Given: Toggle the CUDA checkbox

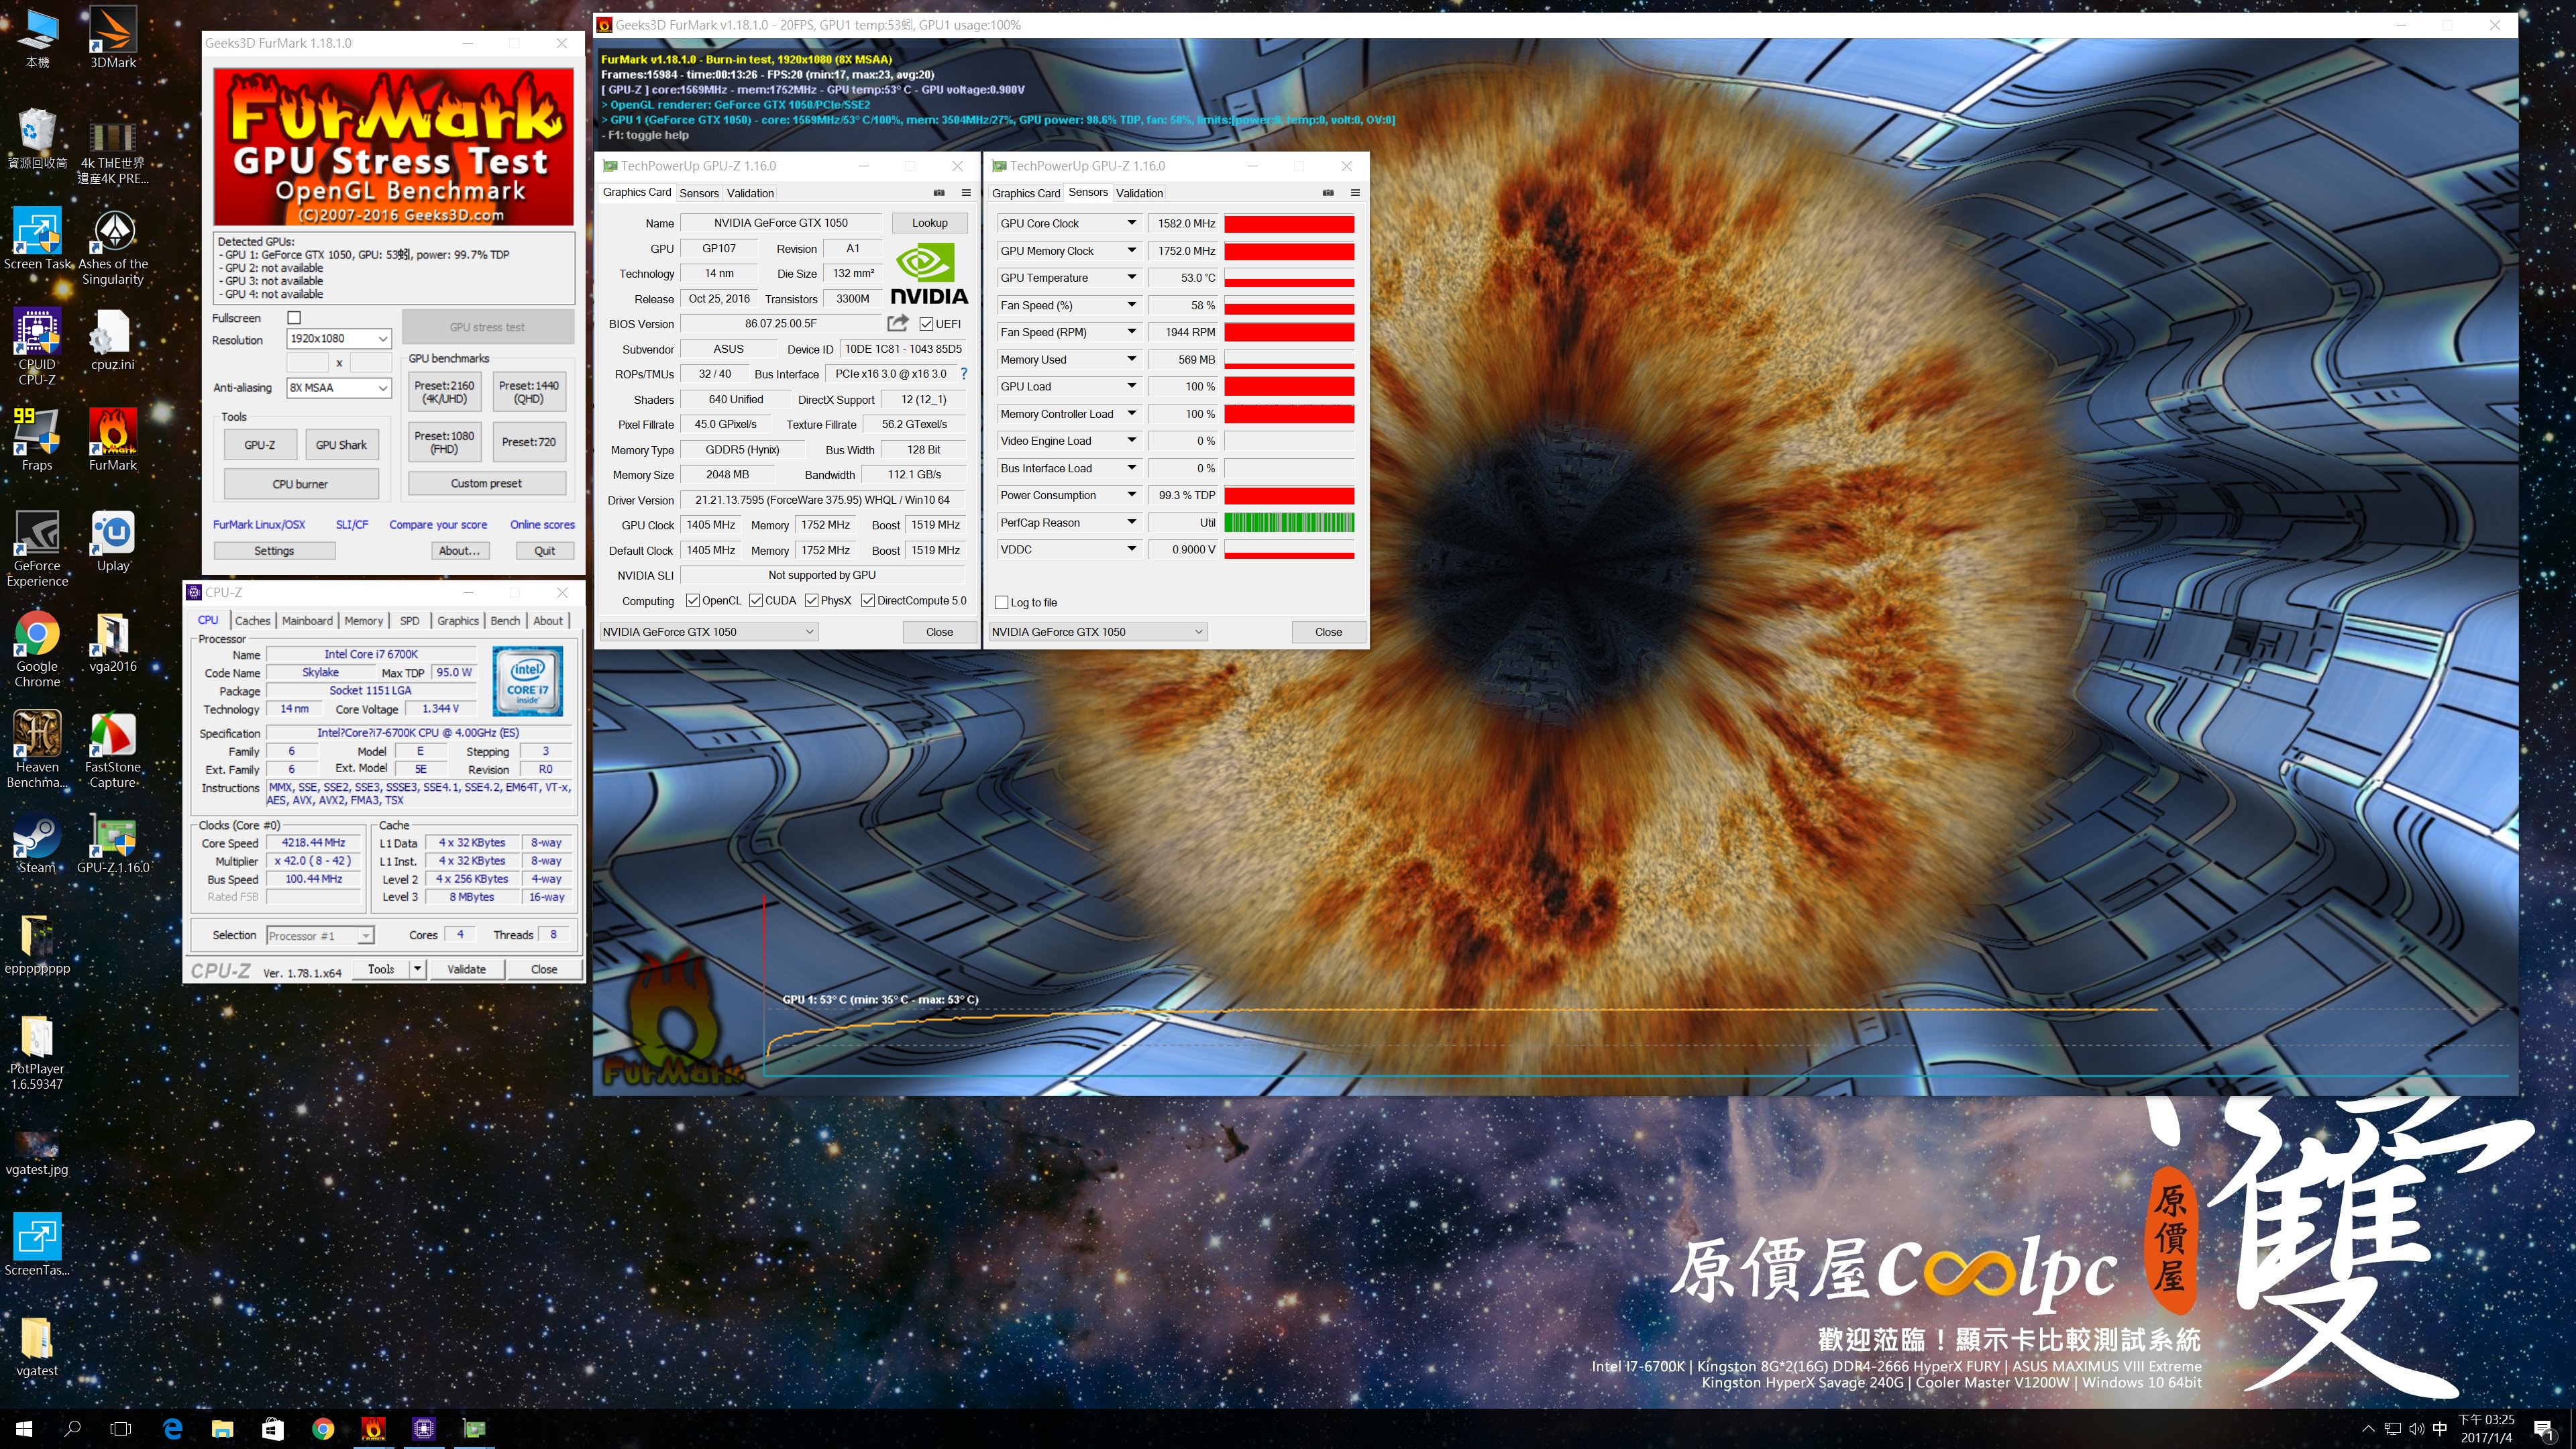Looking at the screenshot, I should point(756,601).
